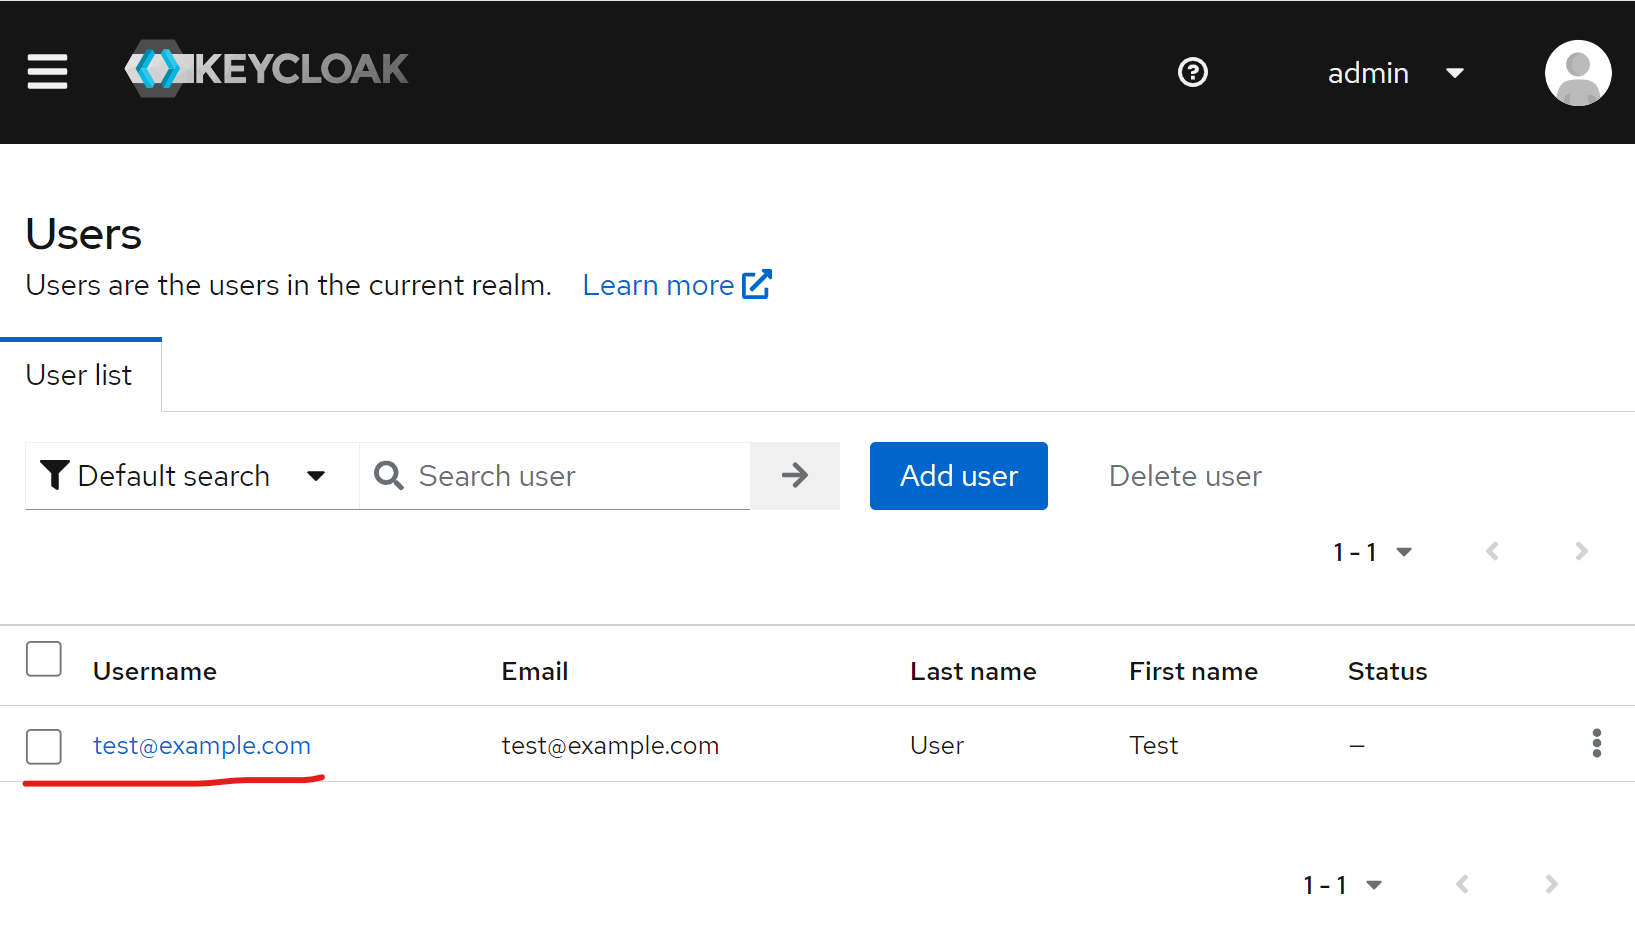Image resolution: width=1635 pixels, height=928 pixels.
Task: Open the Delete user menu option
Action: (1184, 475)
